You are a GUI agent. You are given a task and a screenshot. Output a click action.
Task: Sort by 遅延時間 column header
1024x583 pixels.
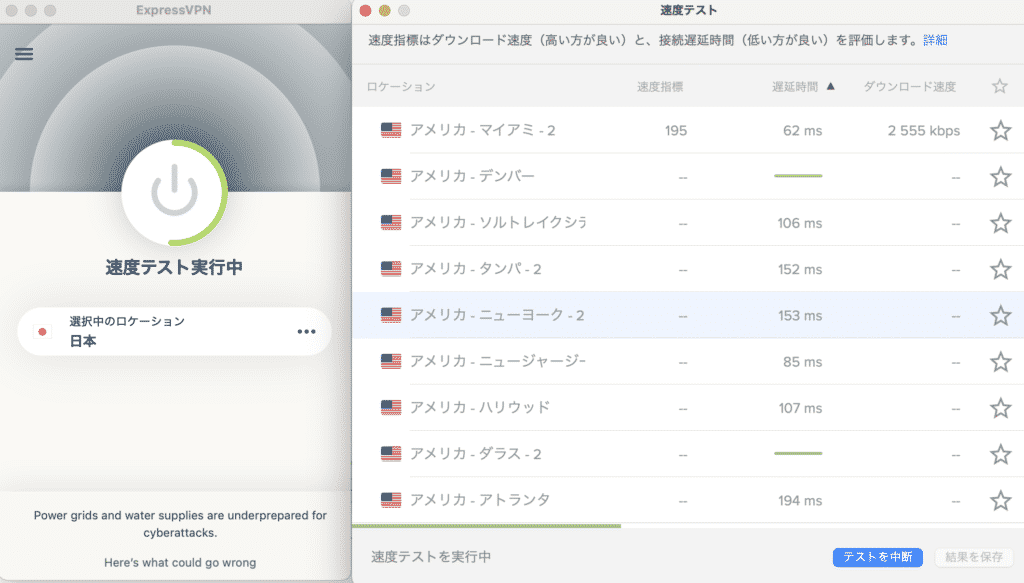795,87
